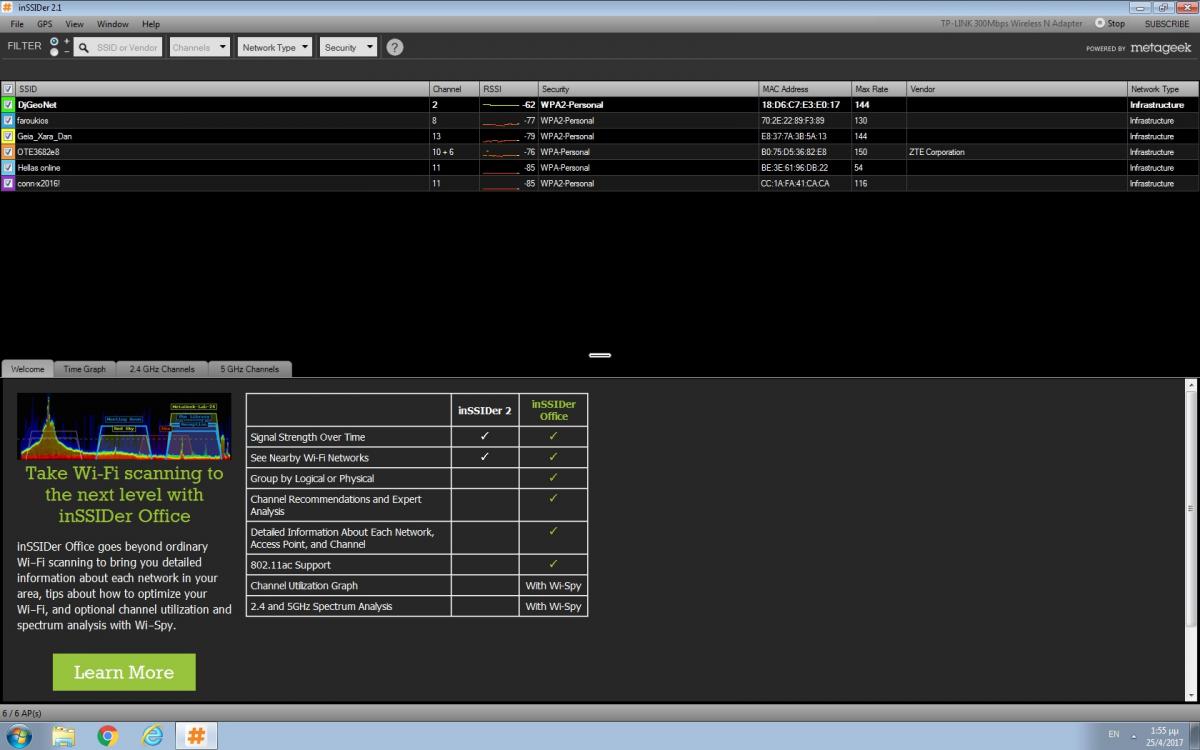The height and width of the screenshot is (750, 1200).
Task: Open the Channels filter dropdown
Action: click(x=199, y=47)
